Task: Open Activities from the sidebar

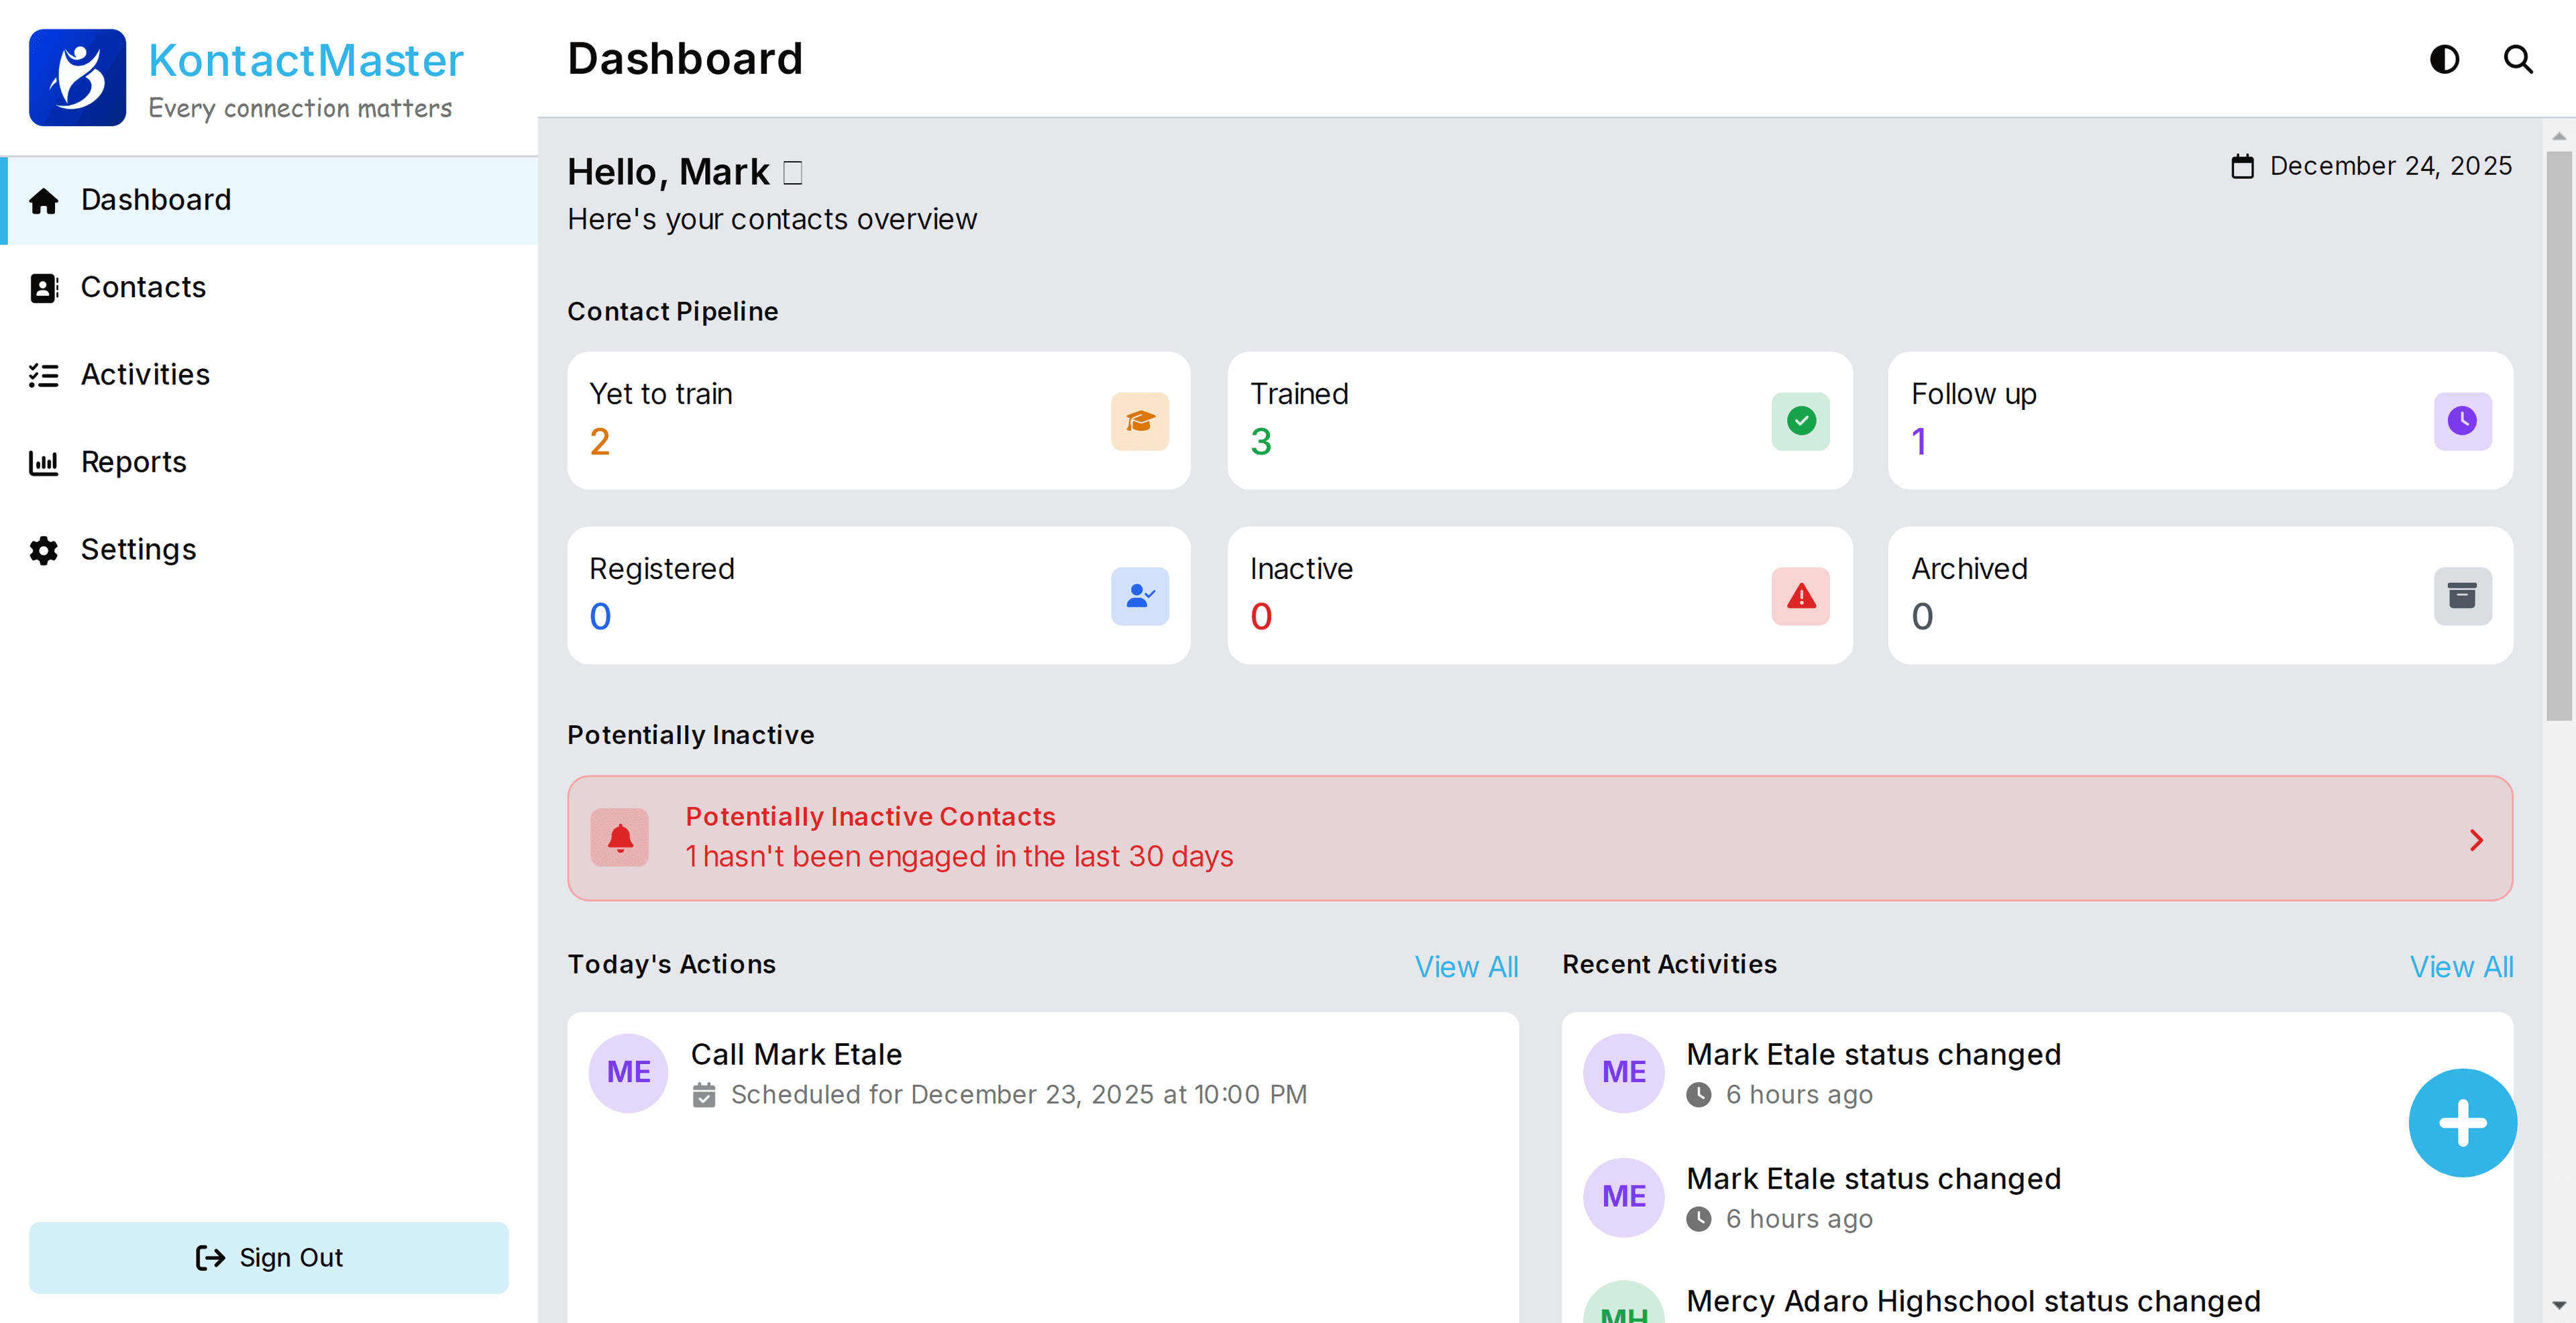Action: point(145,374)
